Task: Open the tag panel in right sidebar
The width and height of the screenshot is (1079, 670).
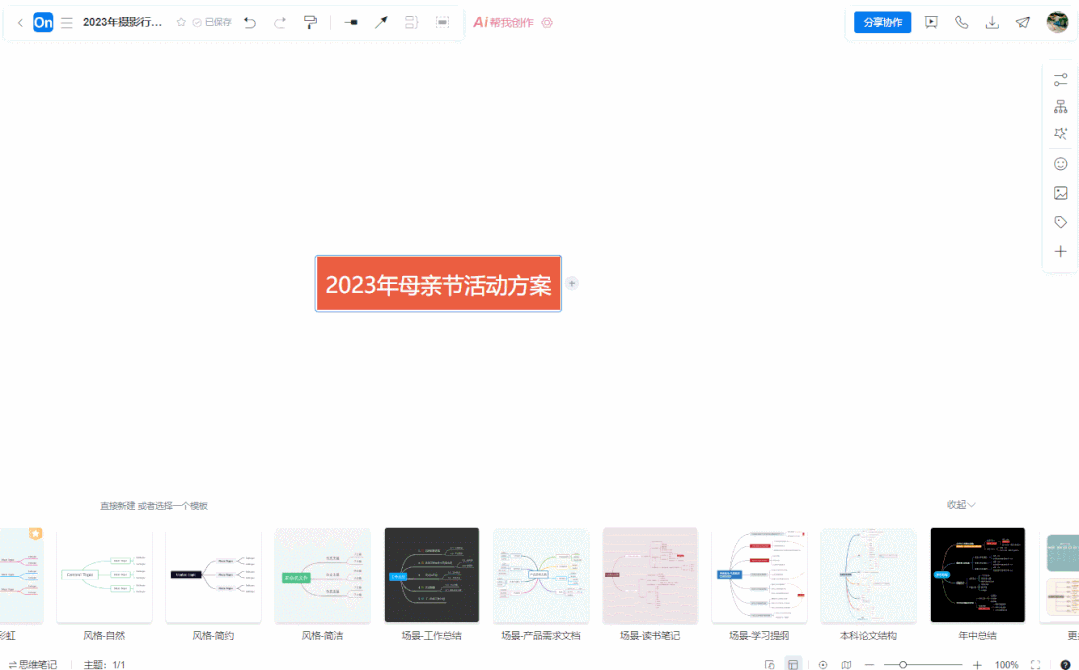Action: pos(1060,221)
